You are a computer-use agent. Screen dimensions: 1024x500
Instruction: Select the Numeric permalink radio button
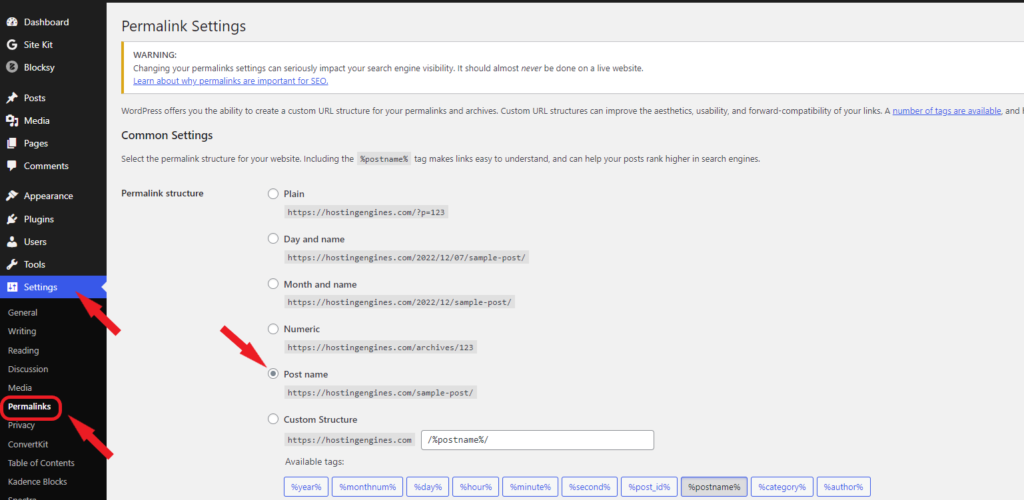tap(274, 329)
